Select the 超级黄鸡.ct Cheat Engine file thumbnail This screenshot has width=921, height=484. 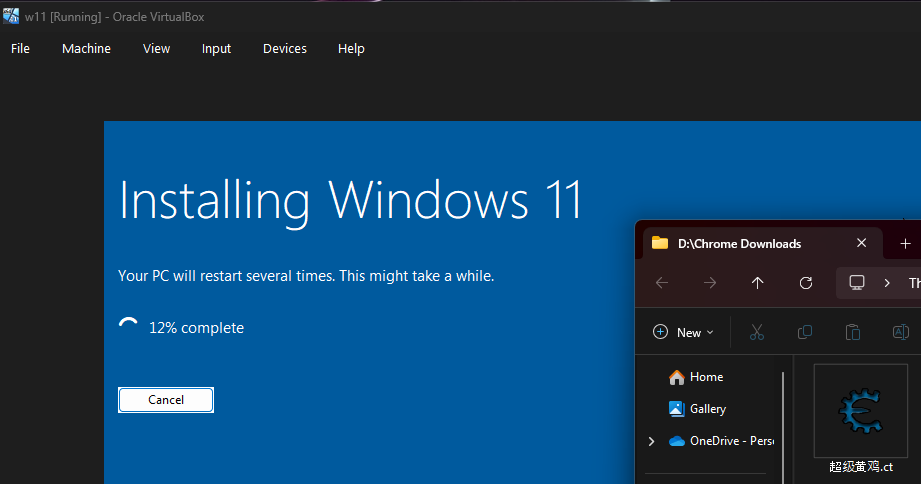click(x=861, y=411)
